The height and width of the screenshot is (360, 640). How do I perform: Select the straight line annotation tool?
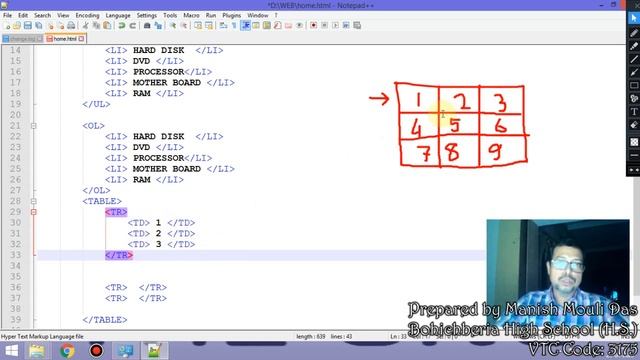click(x=634, y=59)
